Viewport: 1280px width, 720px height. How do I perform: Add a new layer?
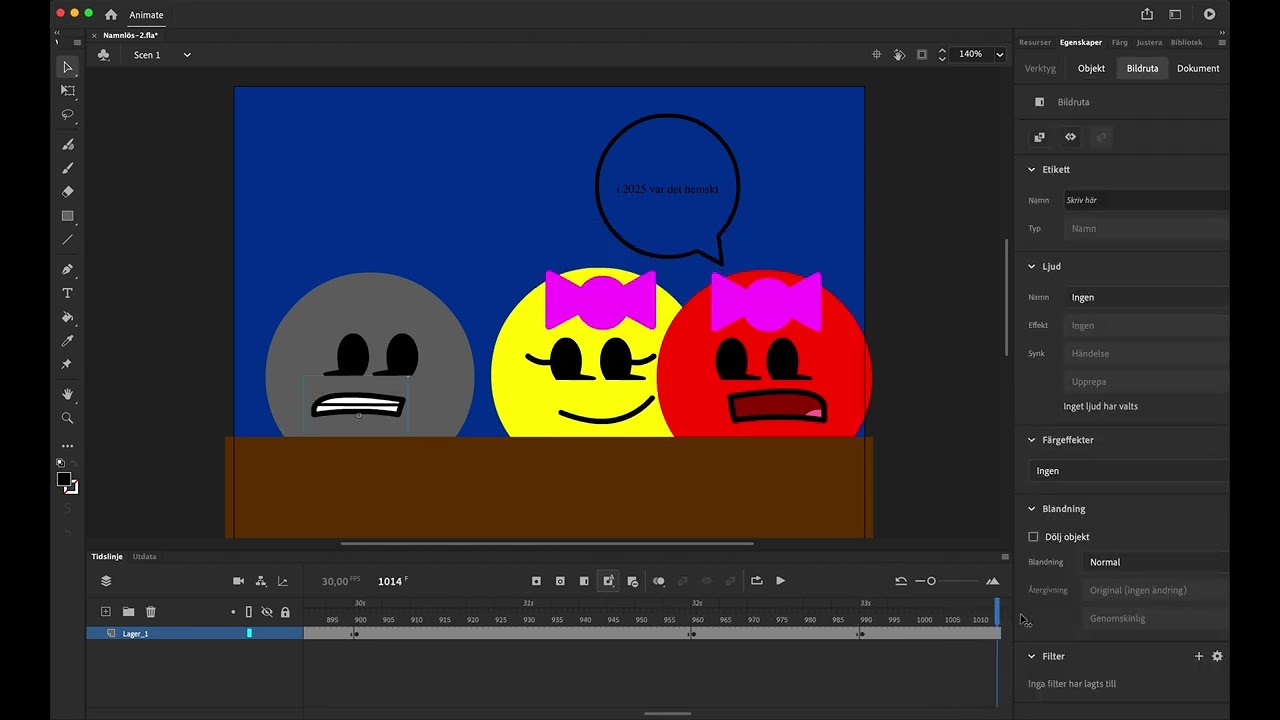(x=105, y=612)
